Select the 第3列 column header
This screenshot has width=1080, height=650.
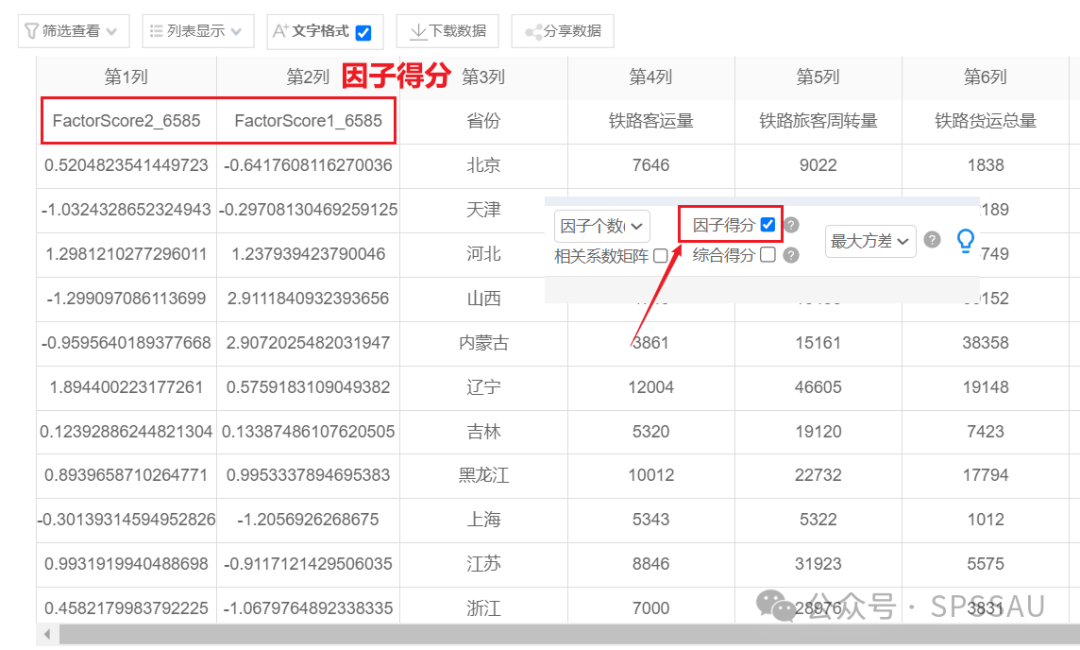point(483,77)
